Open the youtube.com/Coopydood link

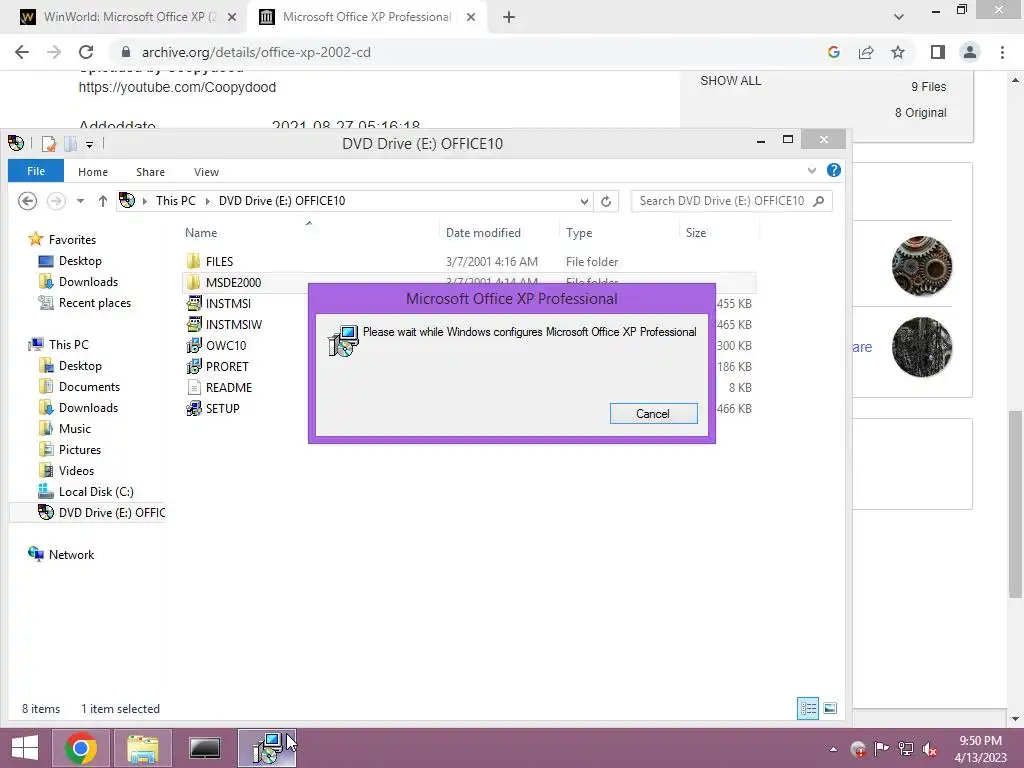pos(177,87)
